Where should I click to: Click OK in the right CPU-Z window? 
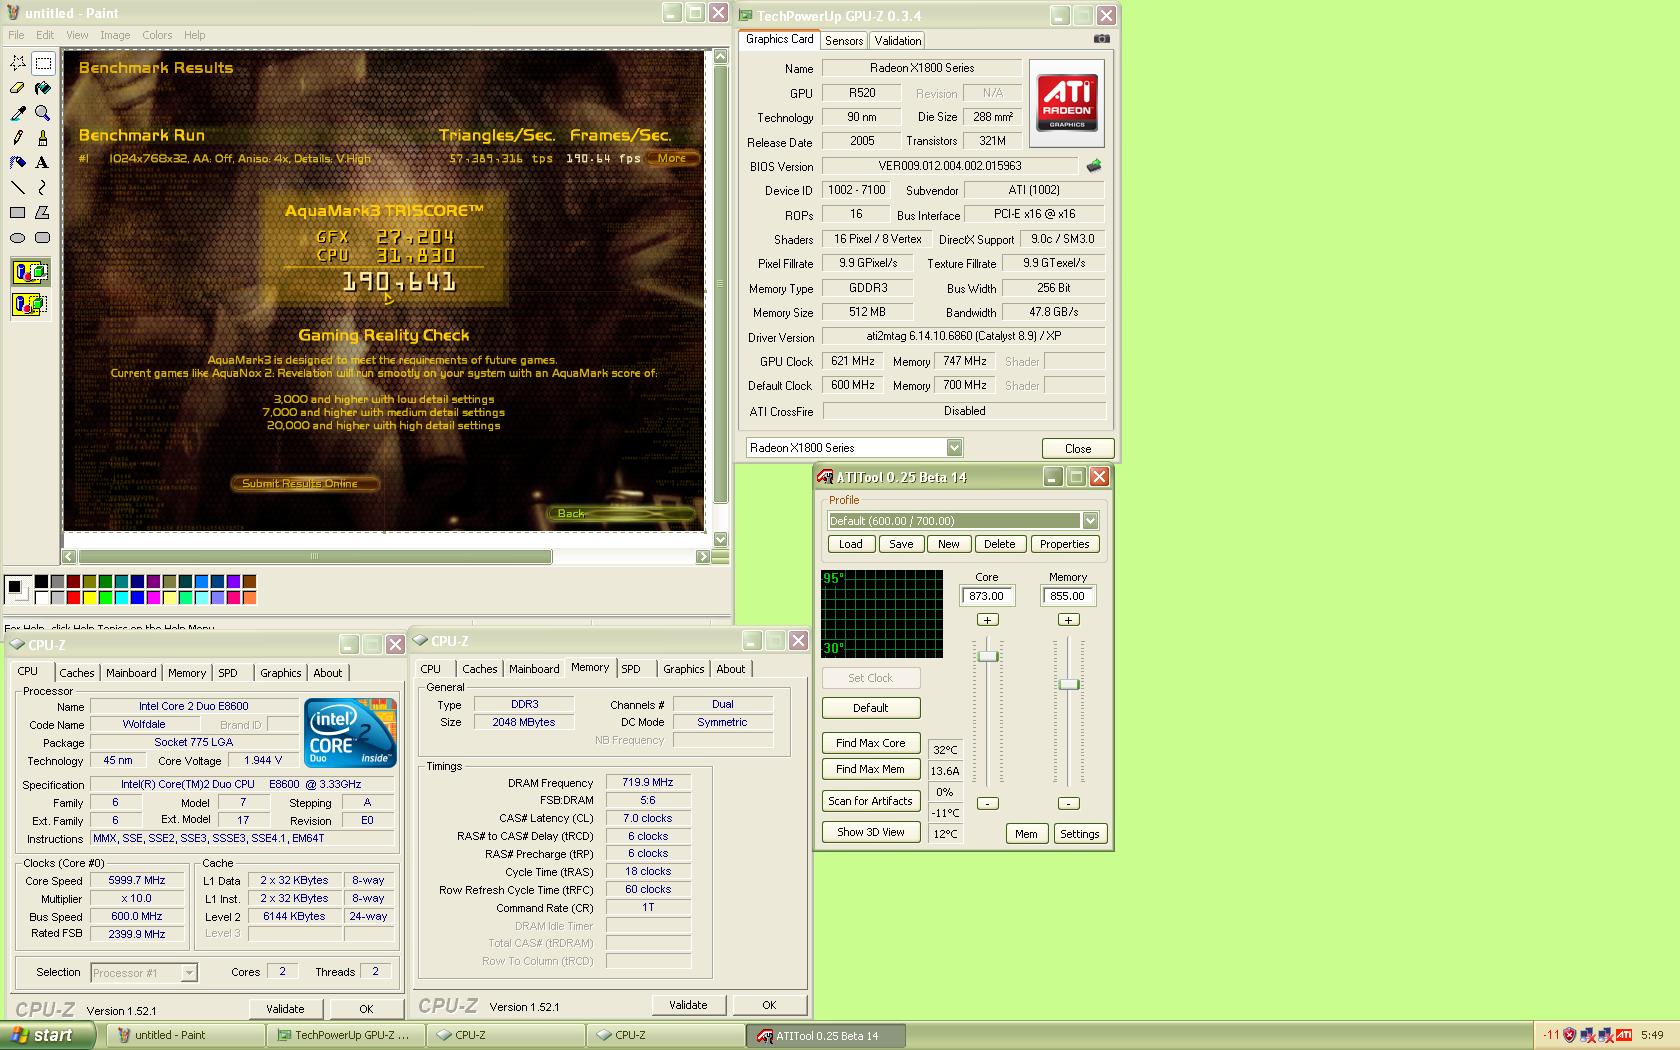769,1005
